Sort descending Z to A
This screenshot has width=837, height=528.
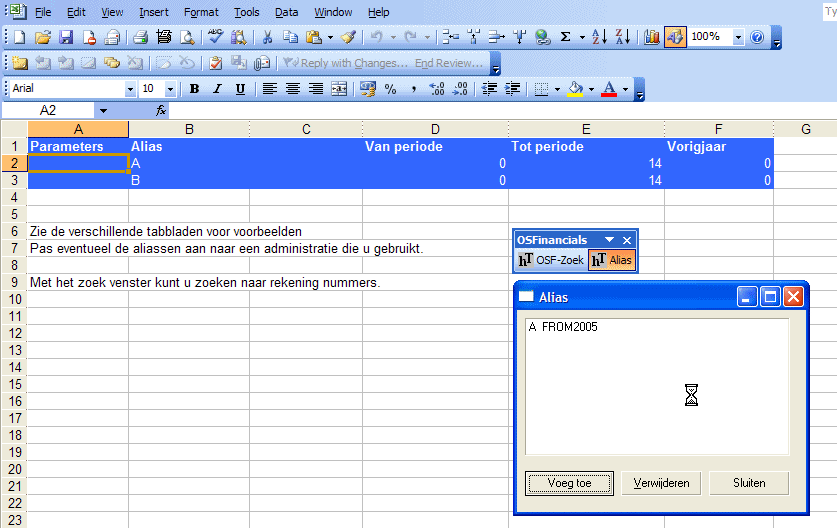[x=623, y=37]
